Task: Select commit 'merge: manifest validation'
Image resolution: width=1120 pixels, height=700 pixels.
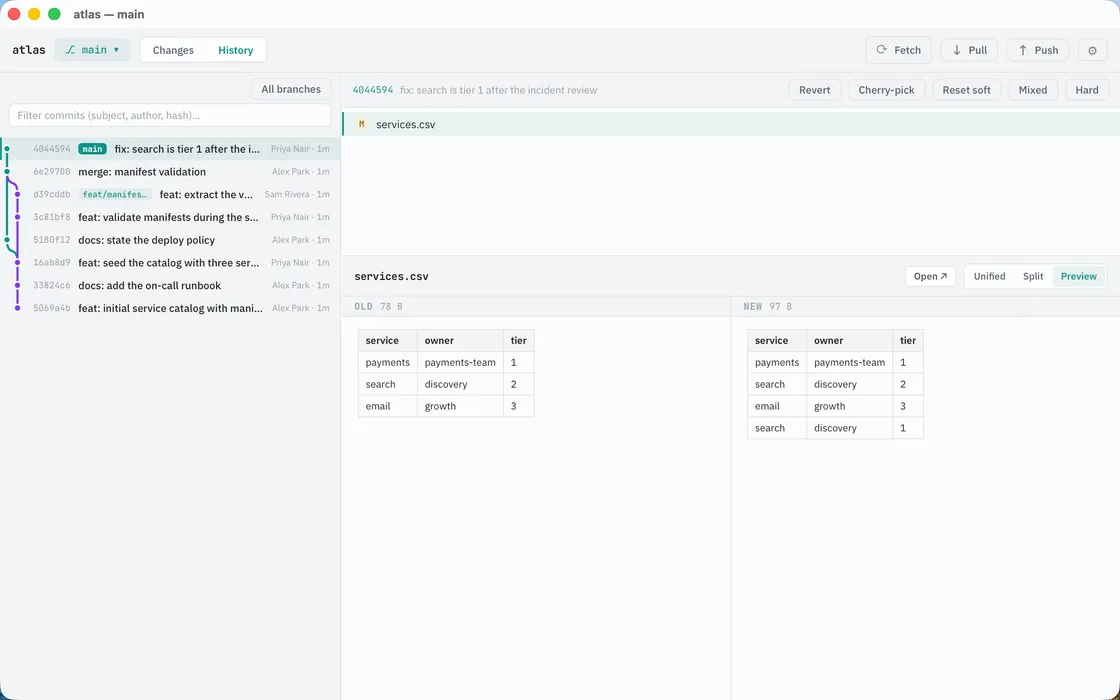Action: [170, 171]
